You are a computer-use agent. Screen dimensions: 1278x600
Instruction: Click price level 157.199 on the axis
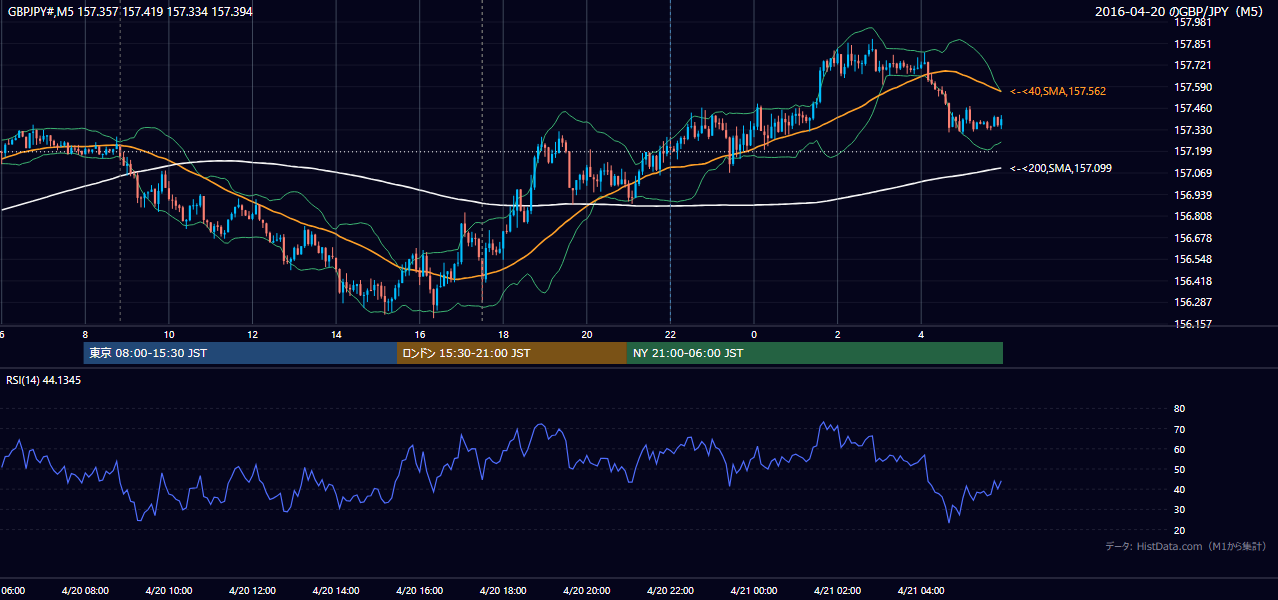(x=1192, y=151)
